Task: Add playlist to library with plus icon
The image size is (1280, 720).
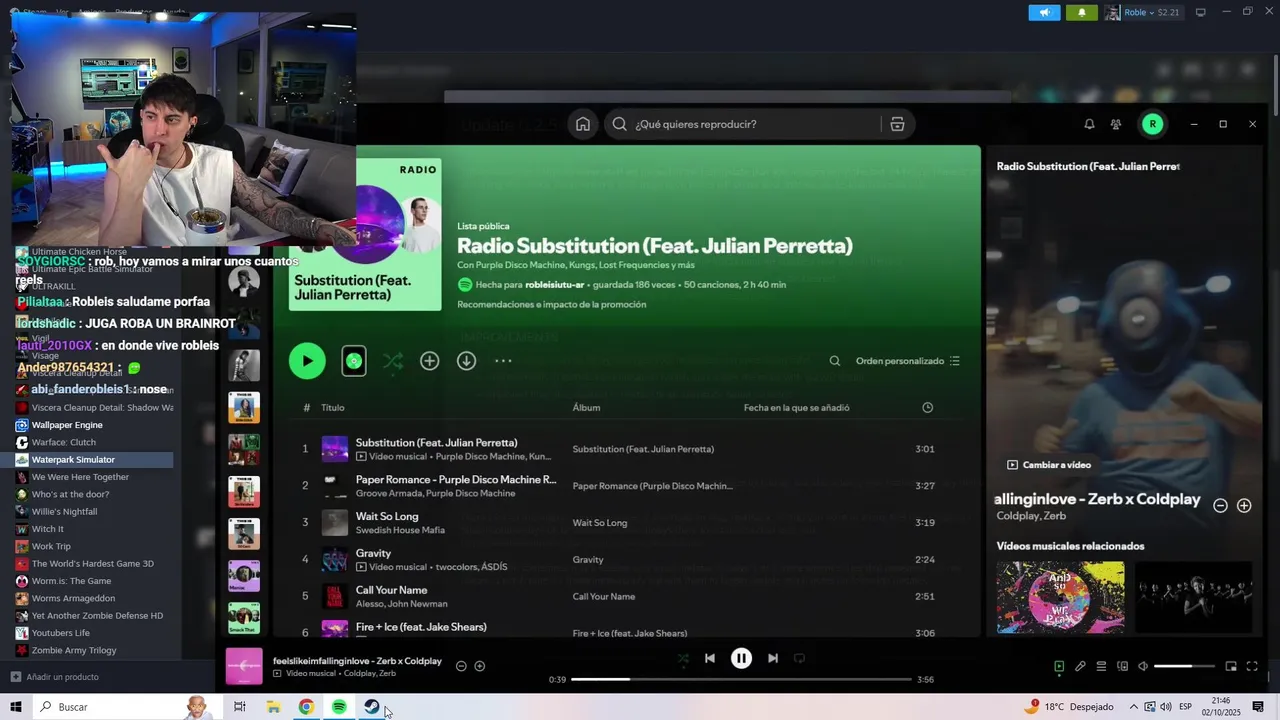Action: pyautogui.click(x=429, y=361)
